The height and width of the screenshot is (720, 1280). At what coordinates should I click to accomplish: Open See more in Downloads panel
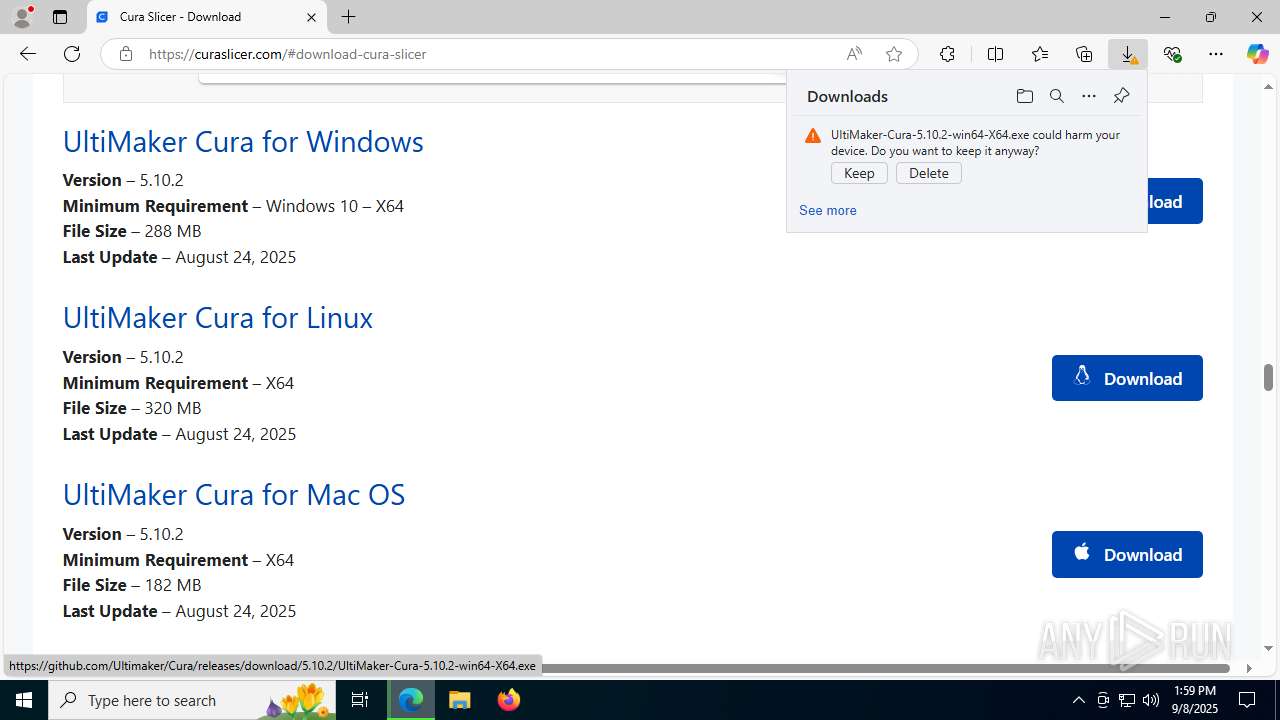click(827, 210)
